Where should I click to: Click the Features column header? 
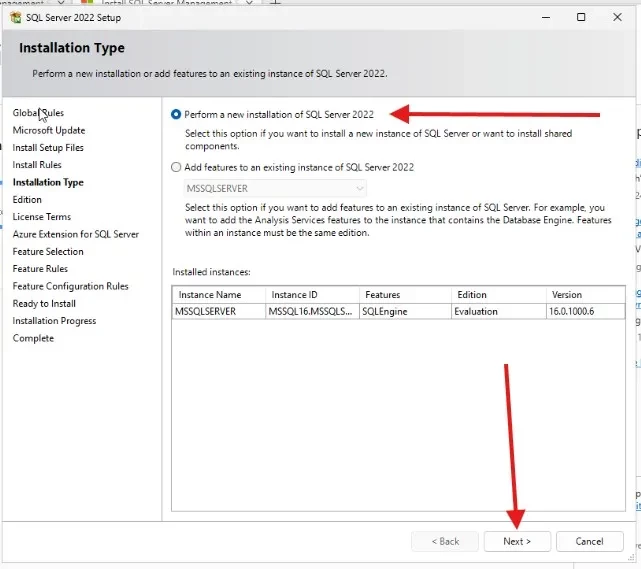click(x=405, y=295)
